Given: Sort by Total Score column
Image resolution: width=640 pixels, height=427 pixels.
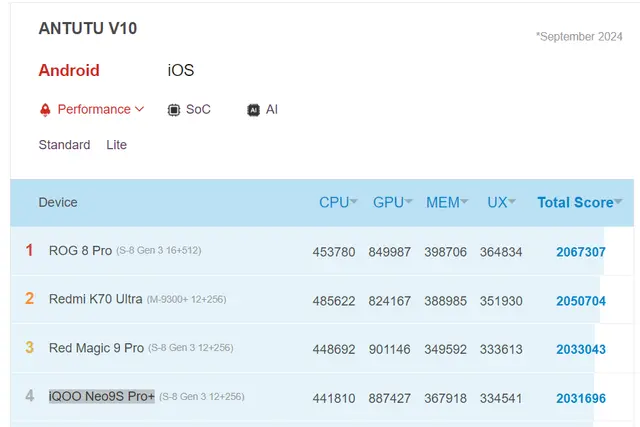Looking at the screenshot, I should [x=578, y=202].
